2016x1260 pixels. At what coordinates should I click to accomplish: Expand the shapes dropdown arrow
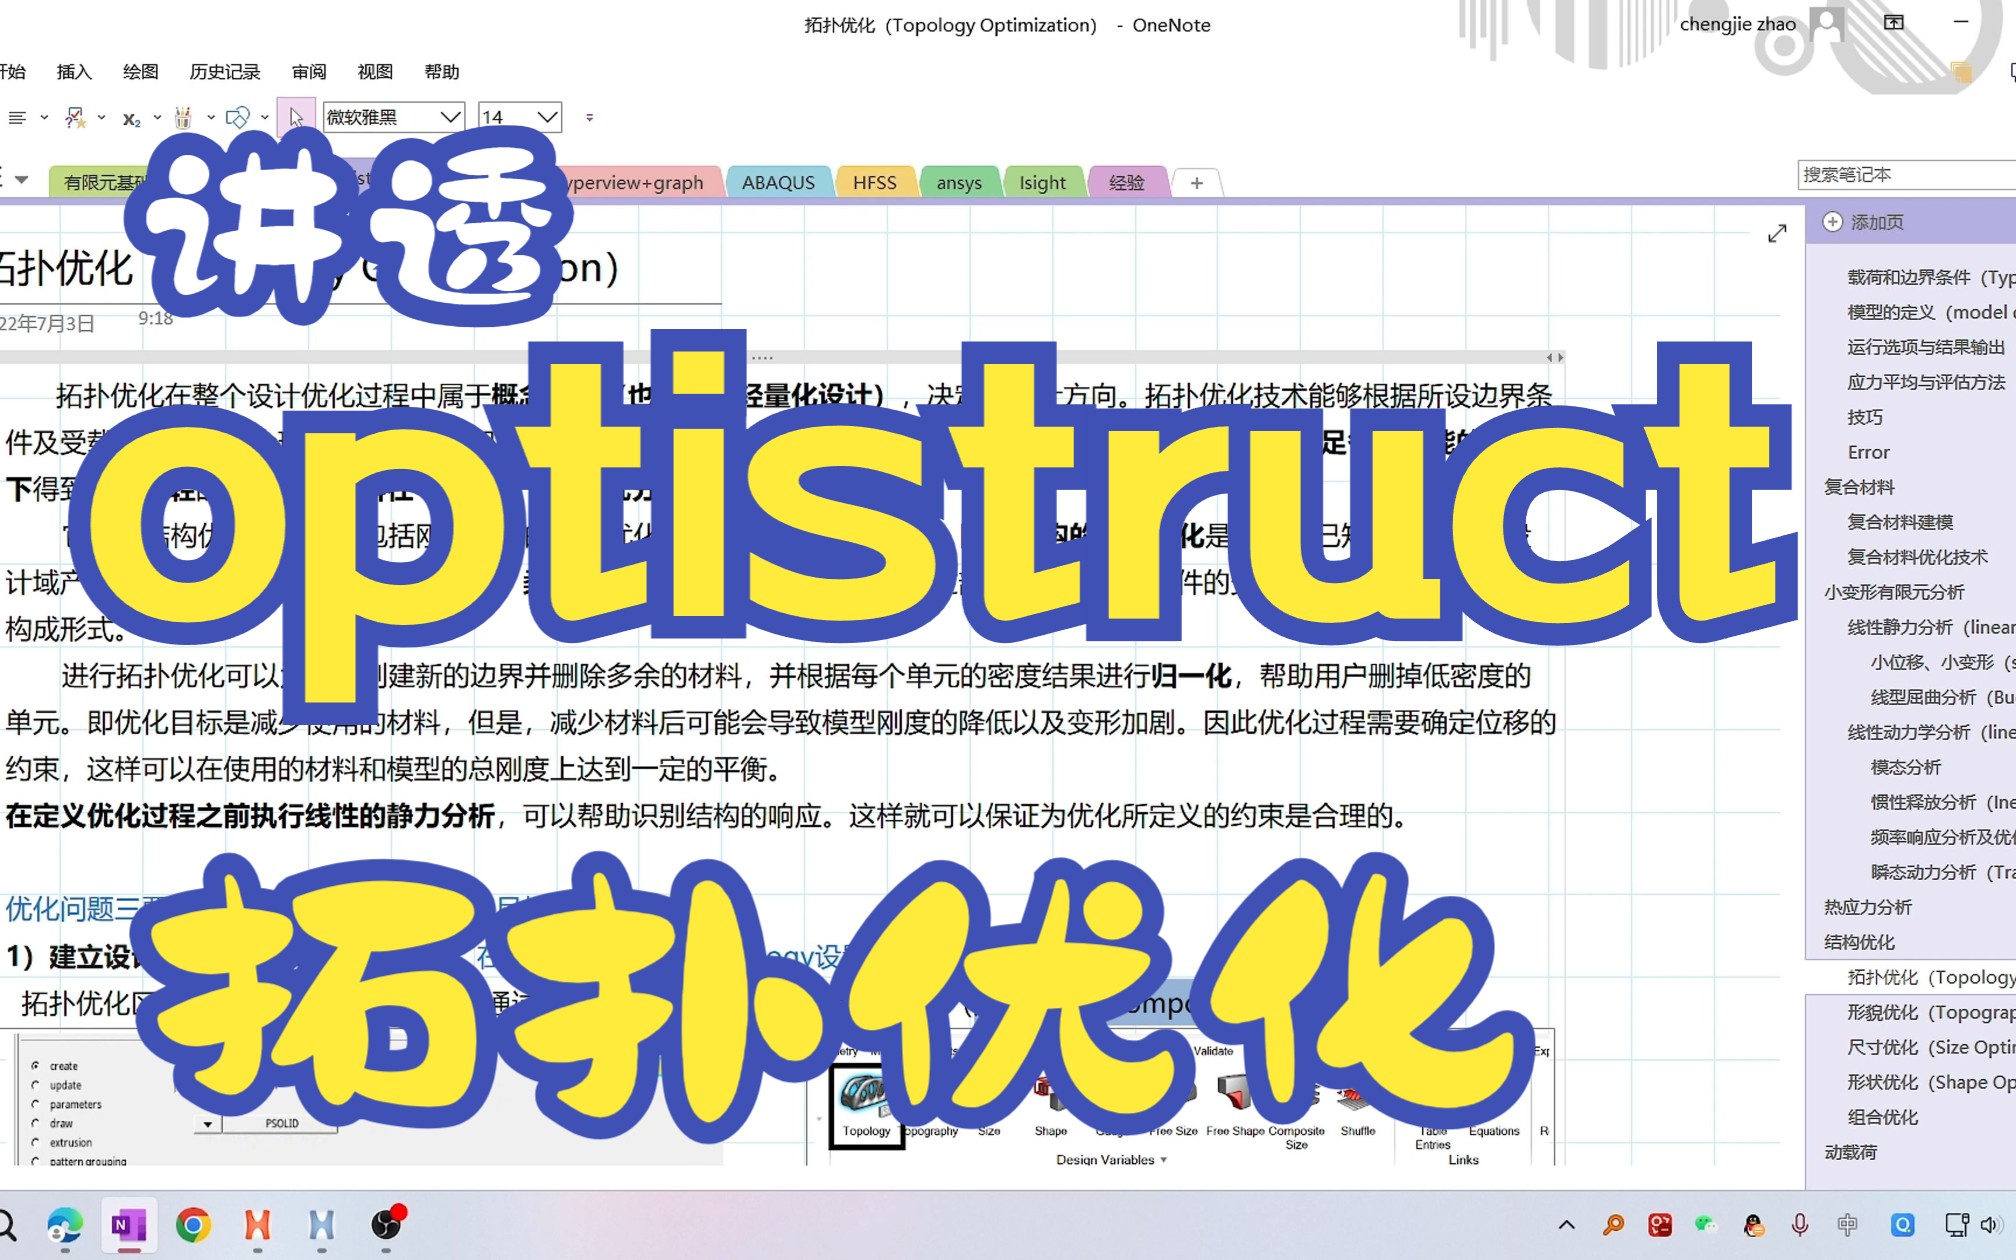pyautogui.click(x=265, y=118)
